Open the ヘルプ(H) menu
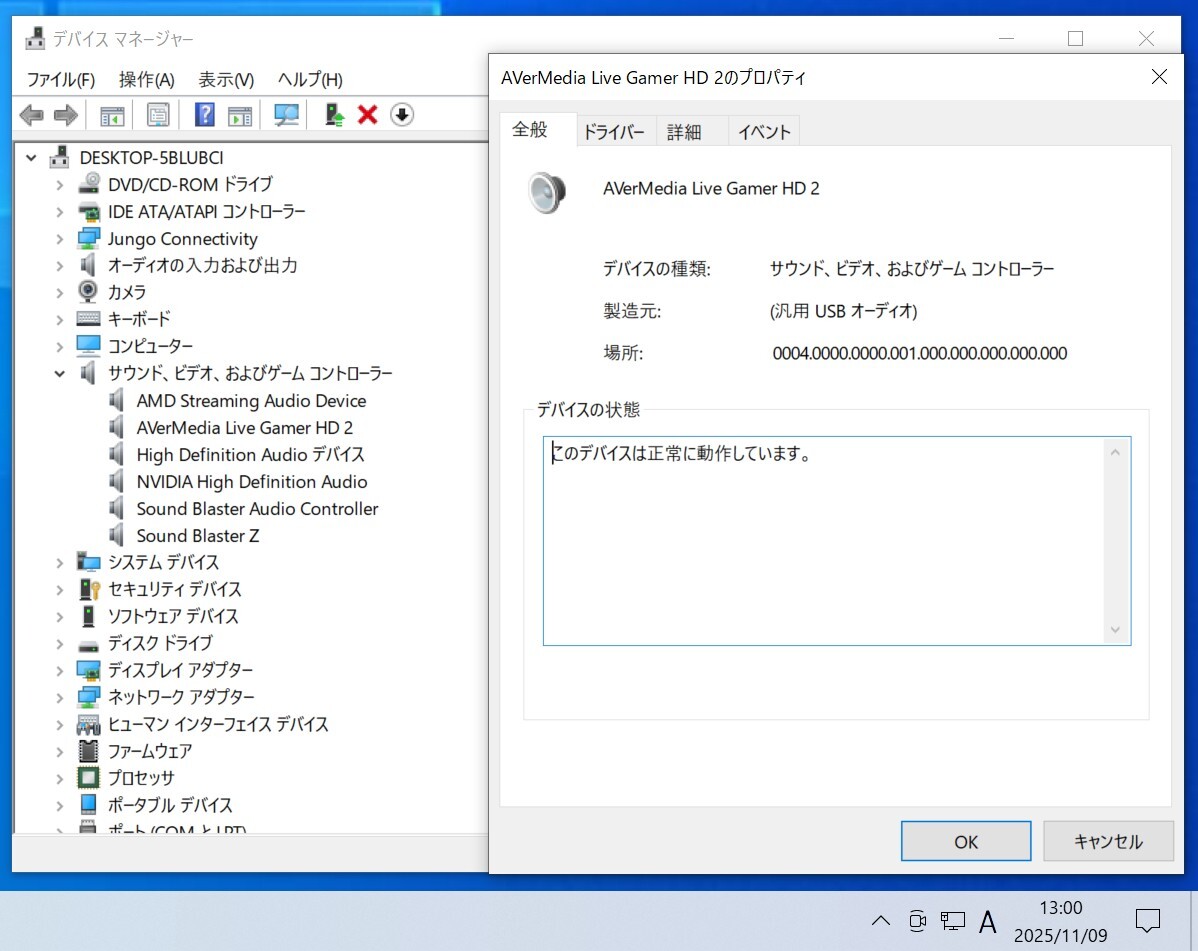1198x951 pixels. (x=310, y=79)
